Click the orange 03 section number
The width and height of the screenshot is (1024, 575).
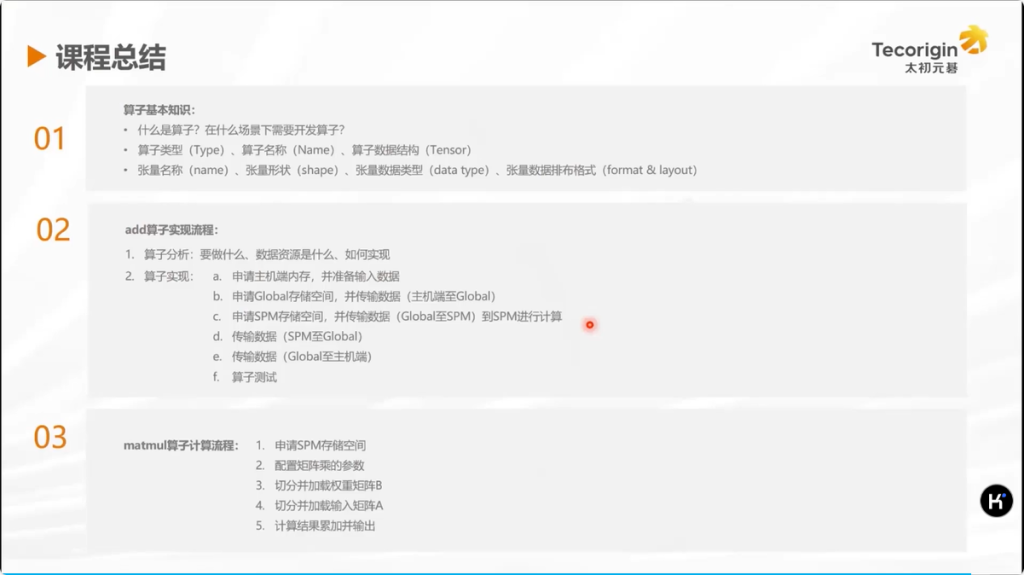[50, 437]
